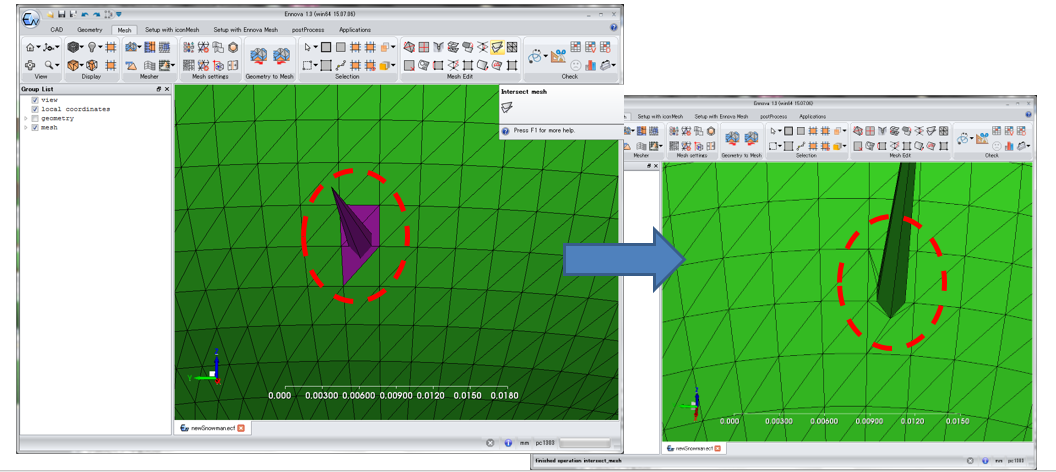This screenshot has width=1056, height=472.
Task: Click the blue help icon on ribbon right
Action: point(612,29)
